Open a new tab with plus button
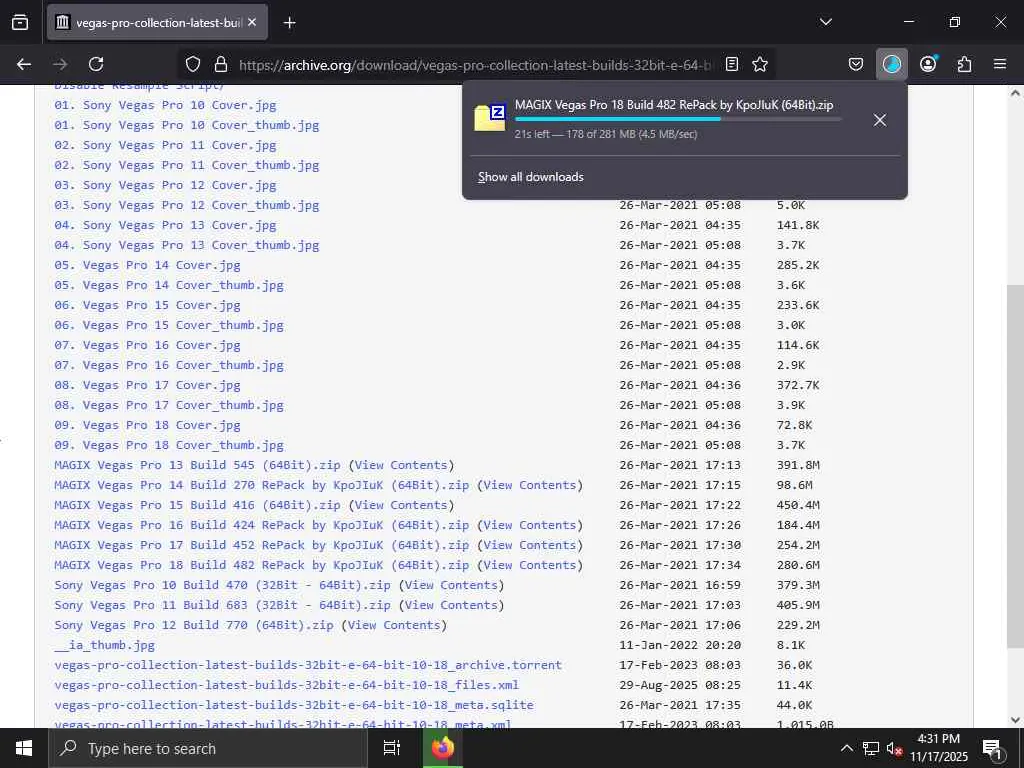Screen dimensions: 1024x768 pyautogui.click(x=290, y=23)
